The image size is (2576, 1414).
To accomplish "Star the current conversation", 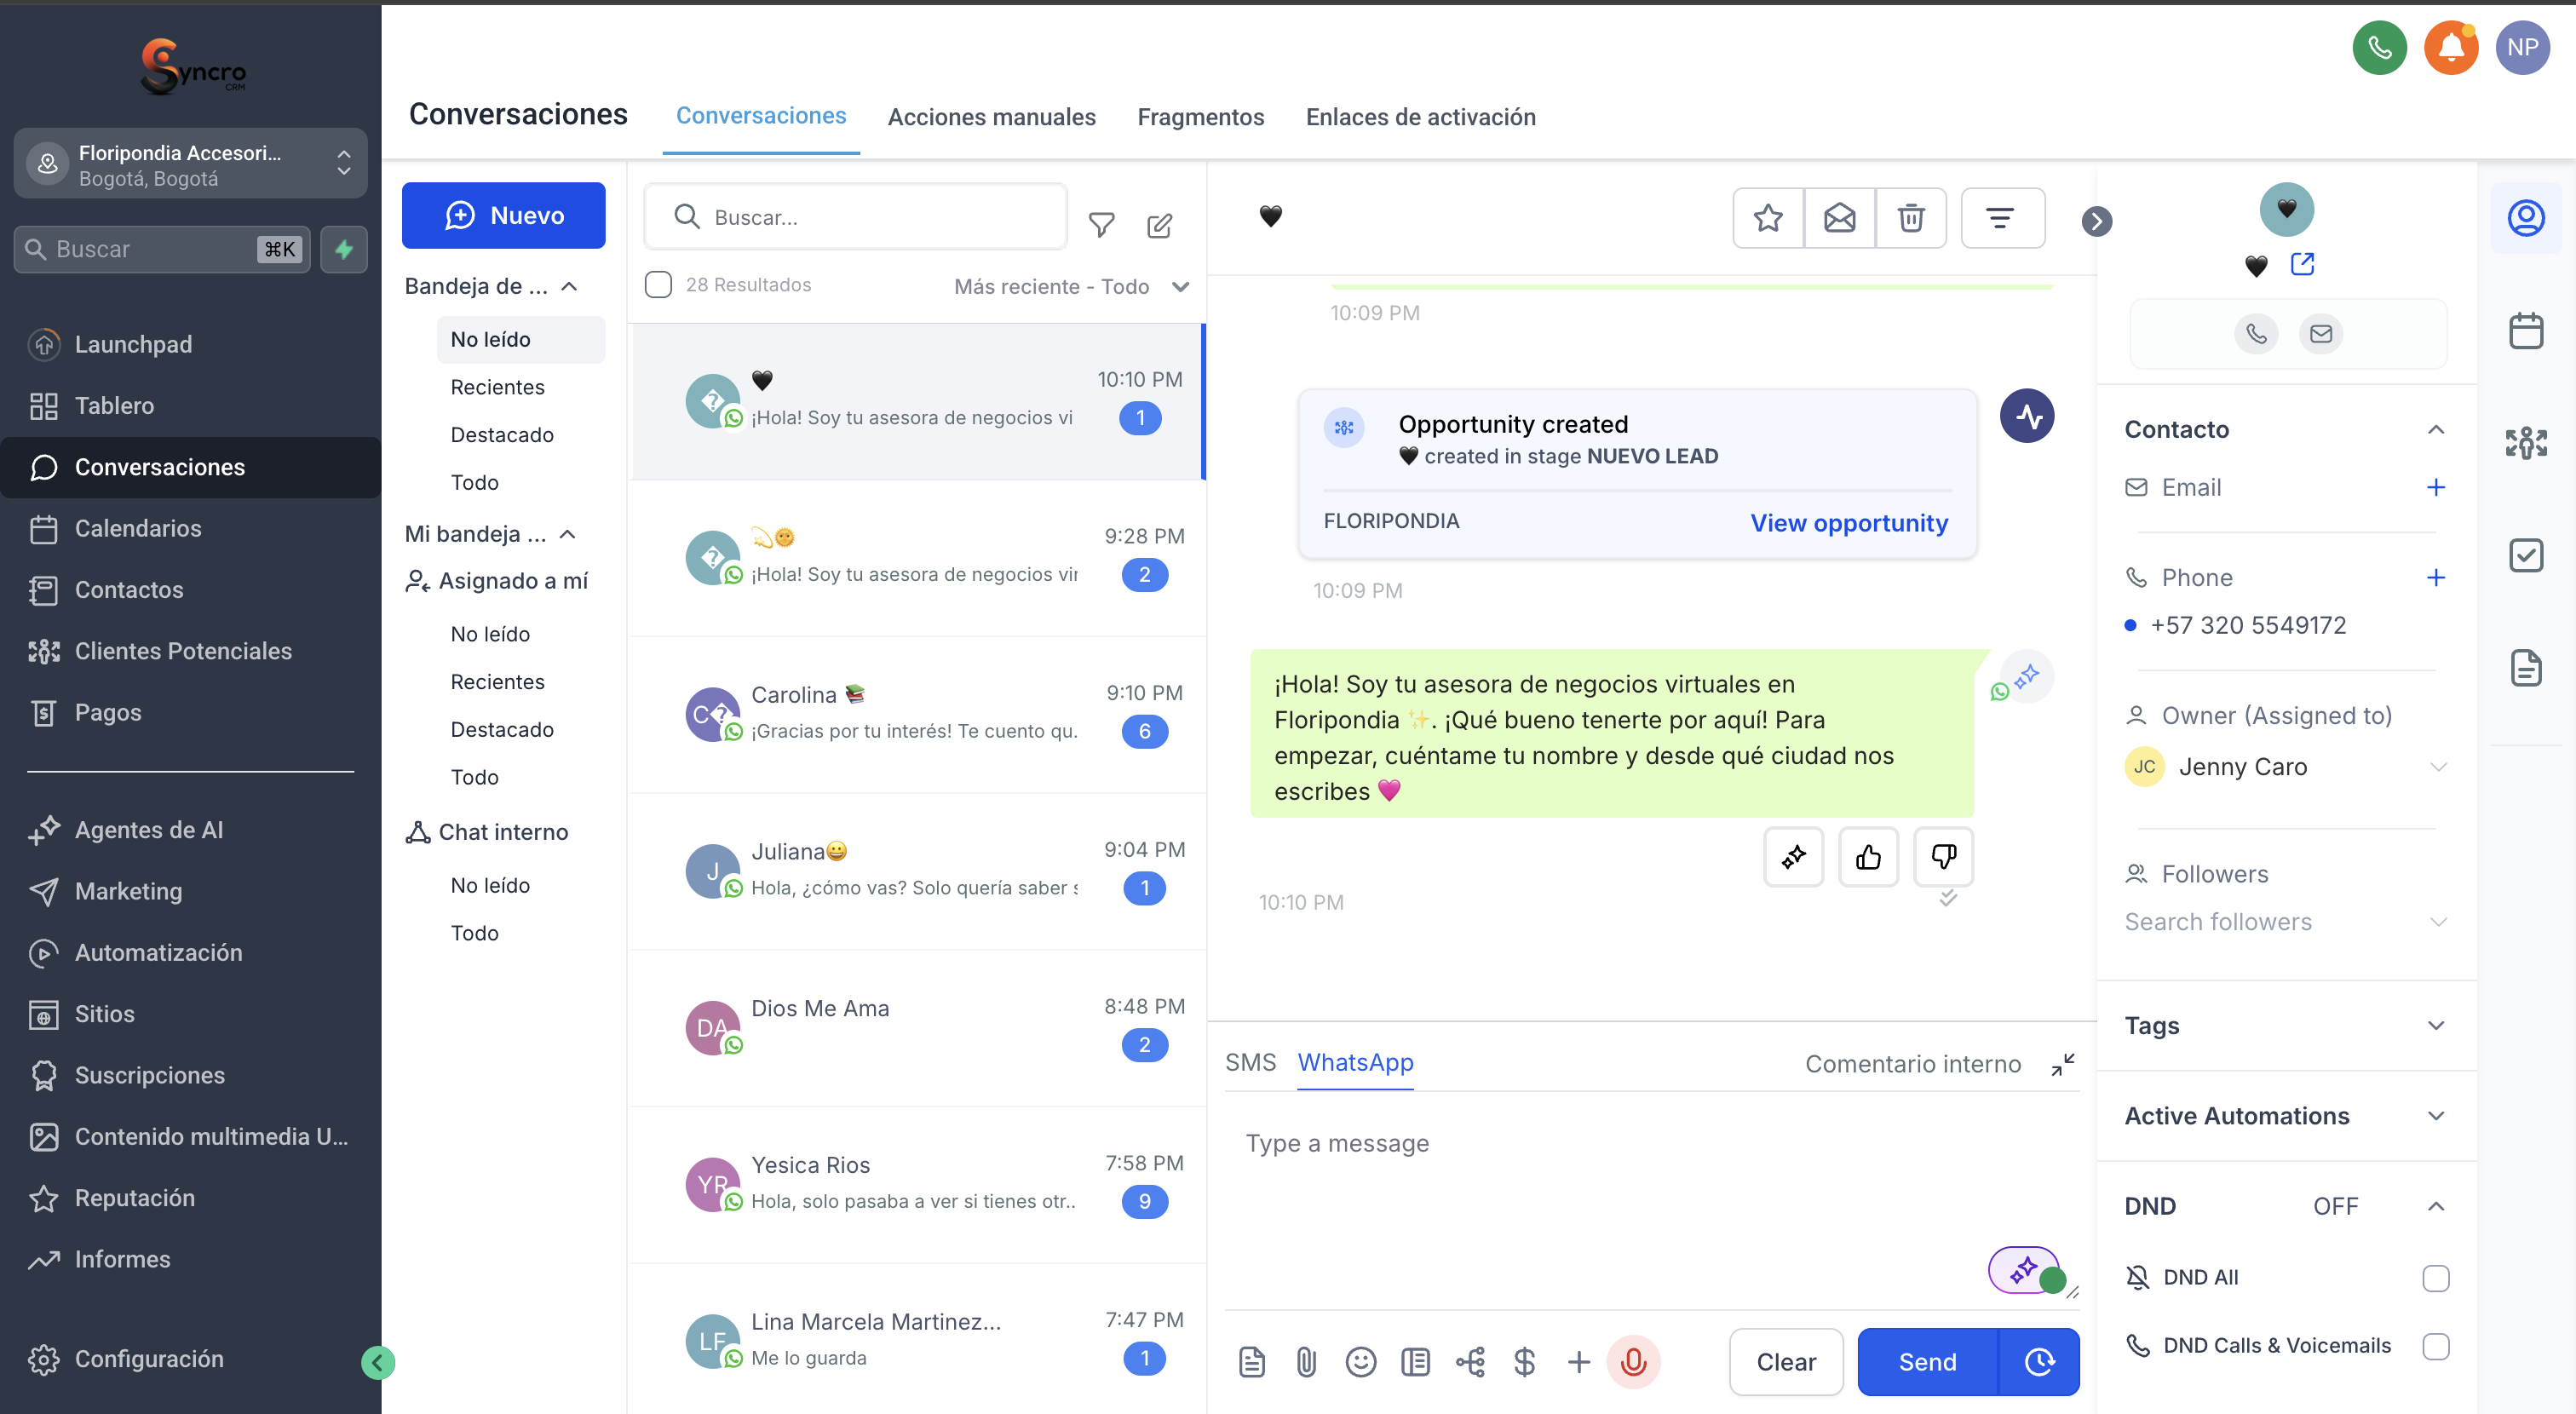I will coord(1768,217).
